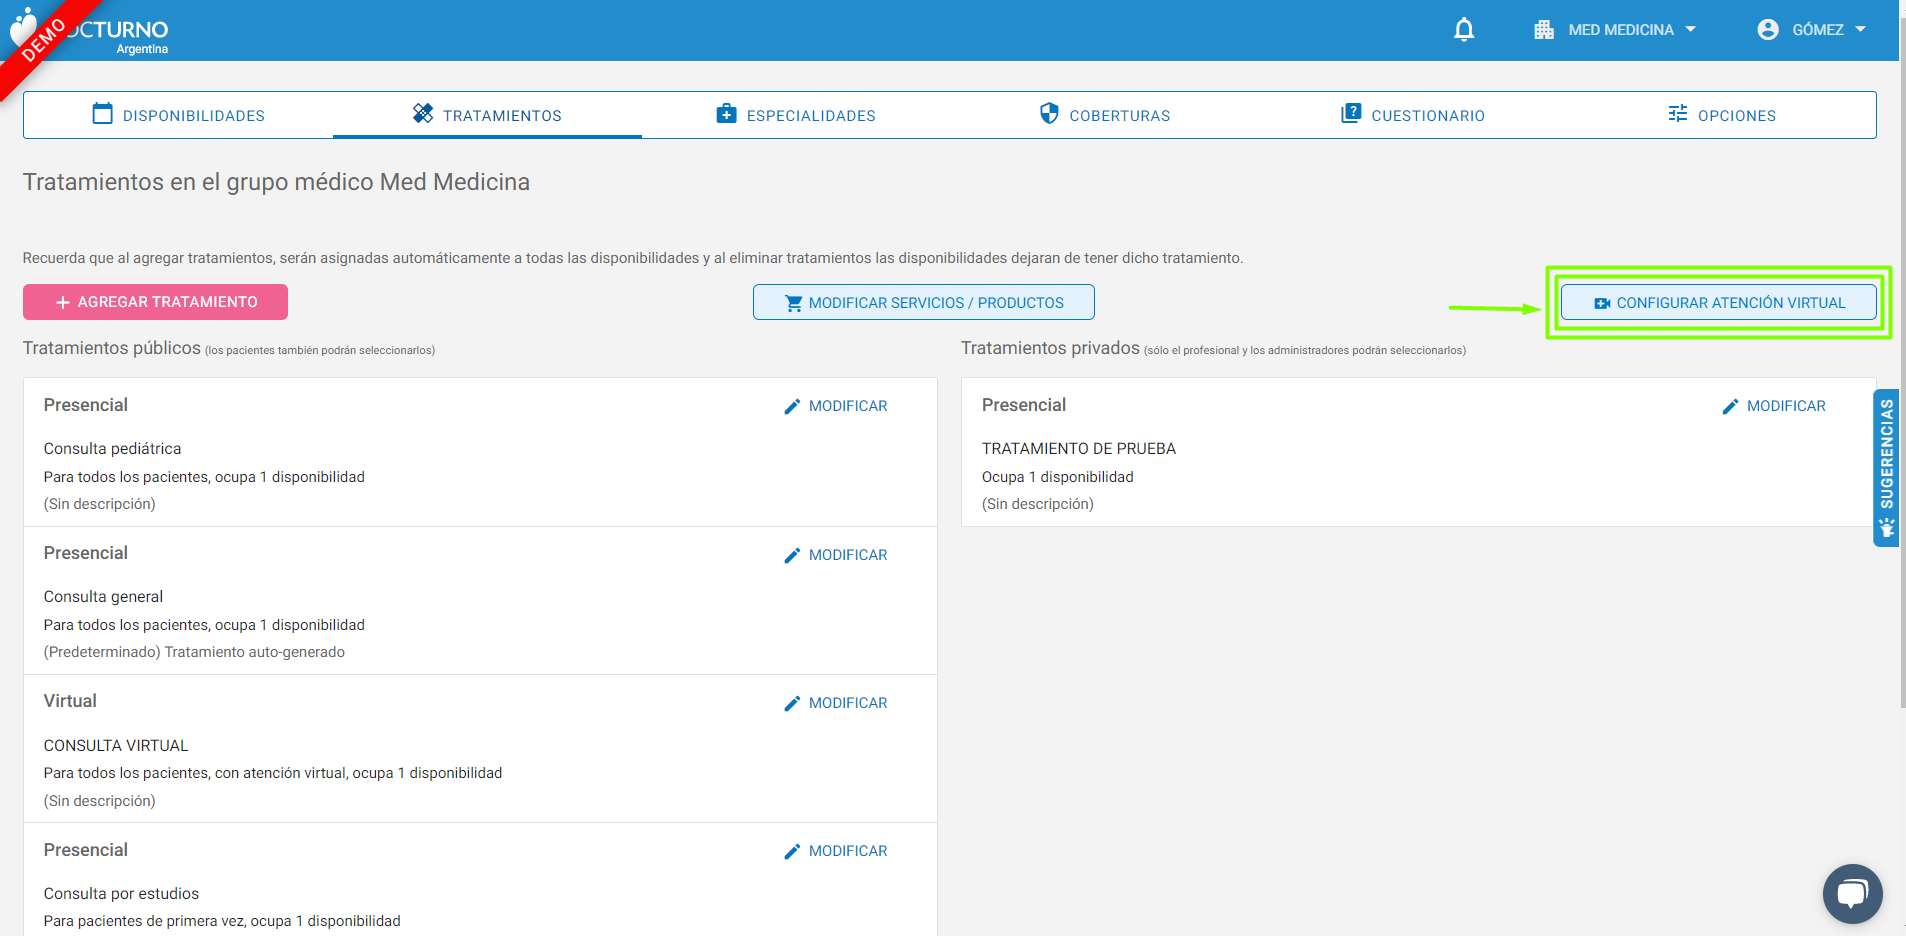This screenshot has width=1906, height=936.
Task: Select the 'CONSULTA VIRTUAL' treatment name
Action: [x=116, y=746]
